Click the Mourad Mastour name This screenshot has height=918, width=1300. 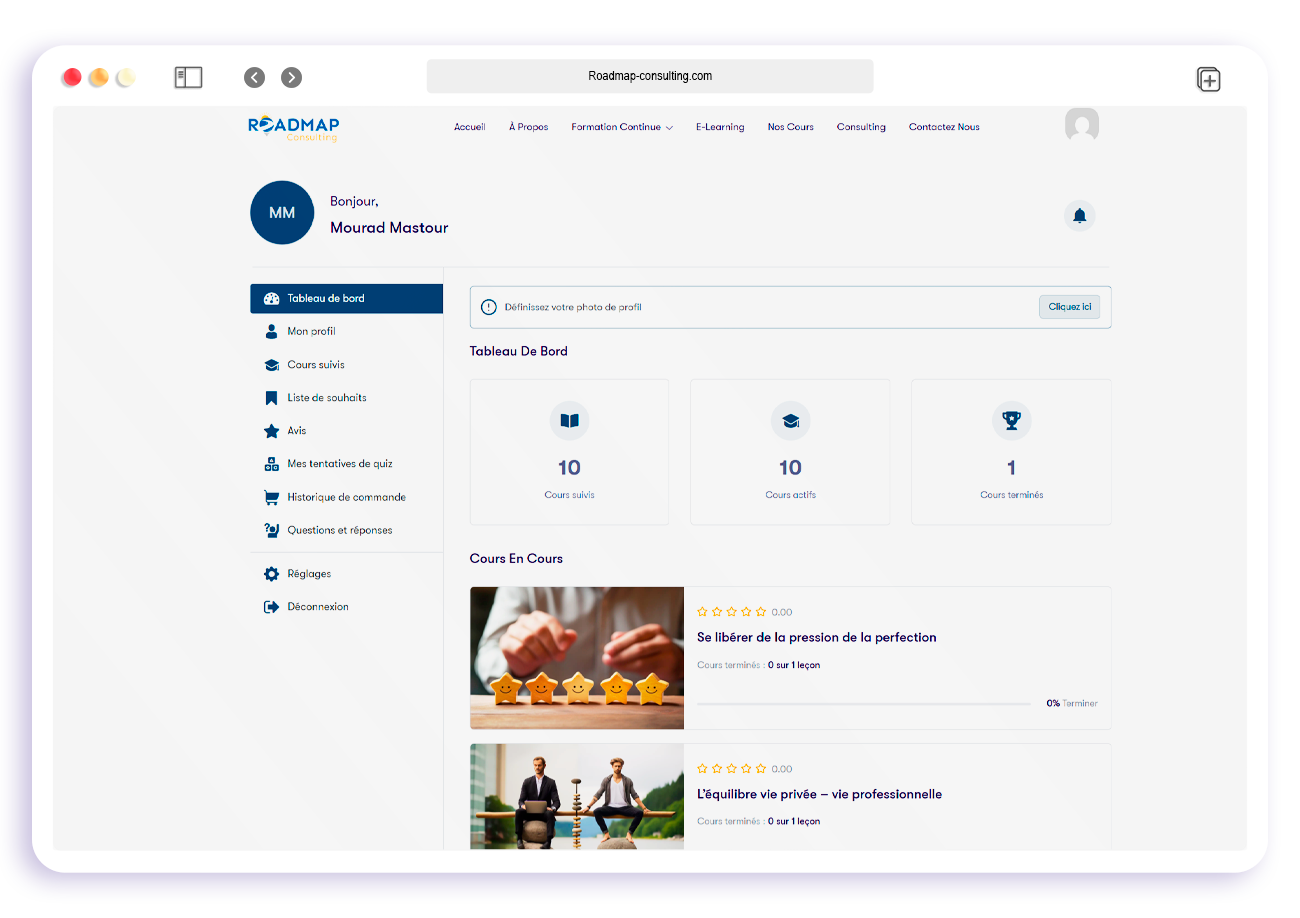point(389,228)
